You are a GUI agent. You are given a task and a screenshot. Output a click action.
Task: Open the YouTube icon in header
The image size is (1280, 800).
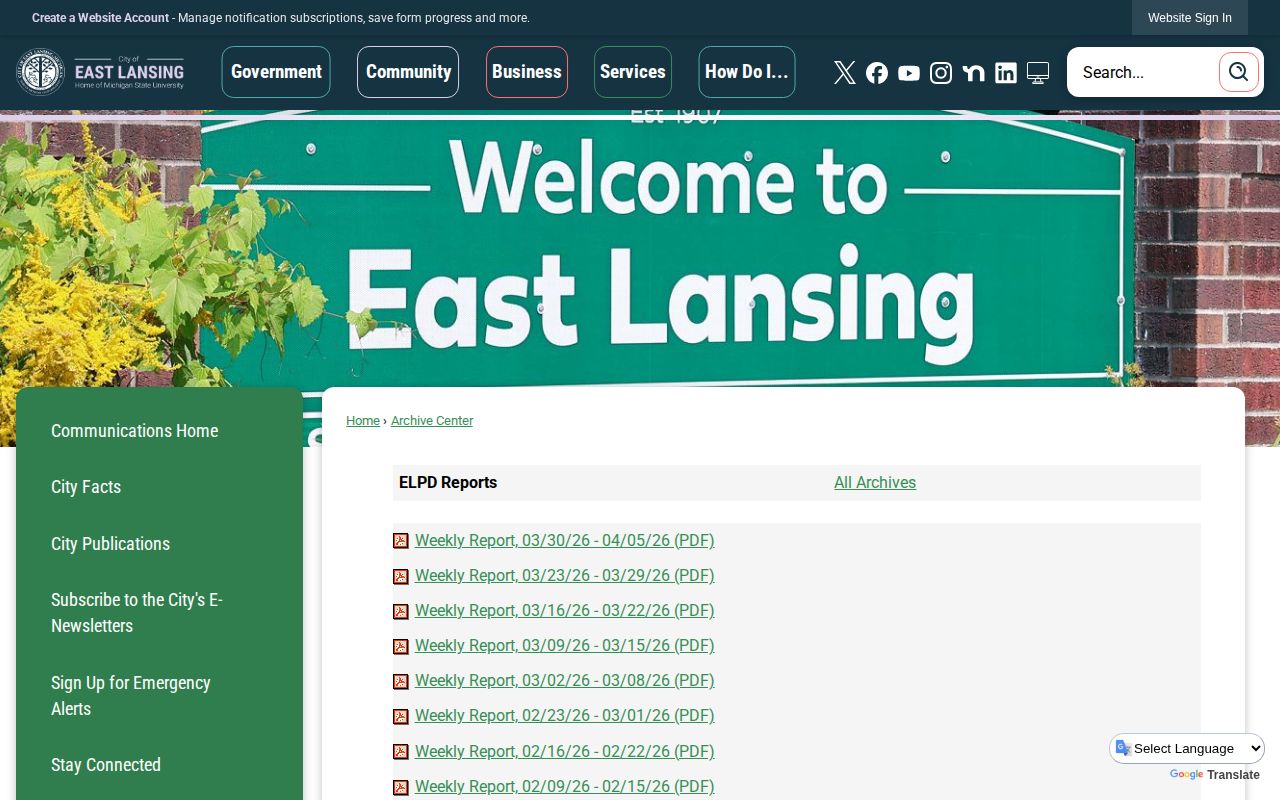coord(909,72)
